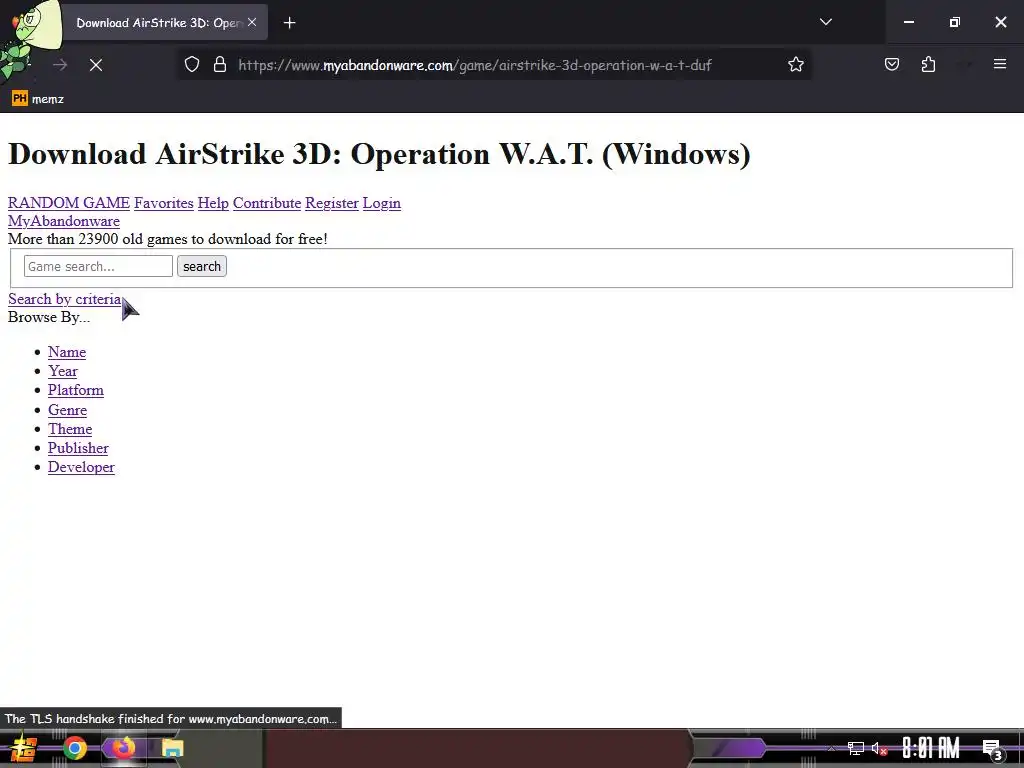Open the RANDOM GAME link
This screenshot has width=1024, height=768.
coord(69,203)
